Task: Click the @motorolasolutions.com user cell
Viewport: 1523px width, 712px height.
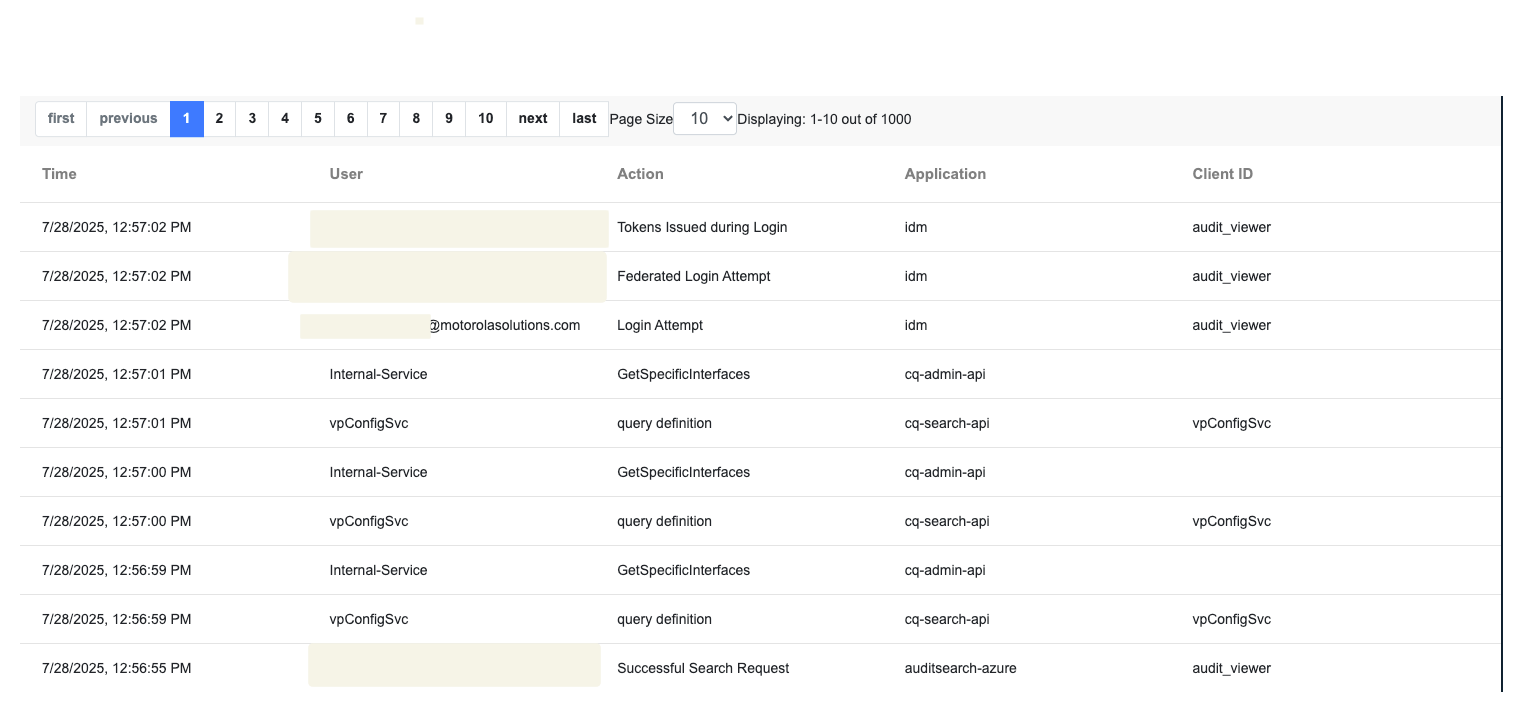Action: [x=505, y=325]
